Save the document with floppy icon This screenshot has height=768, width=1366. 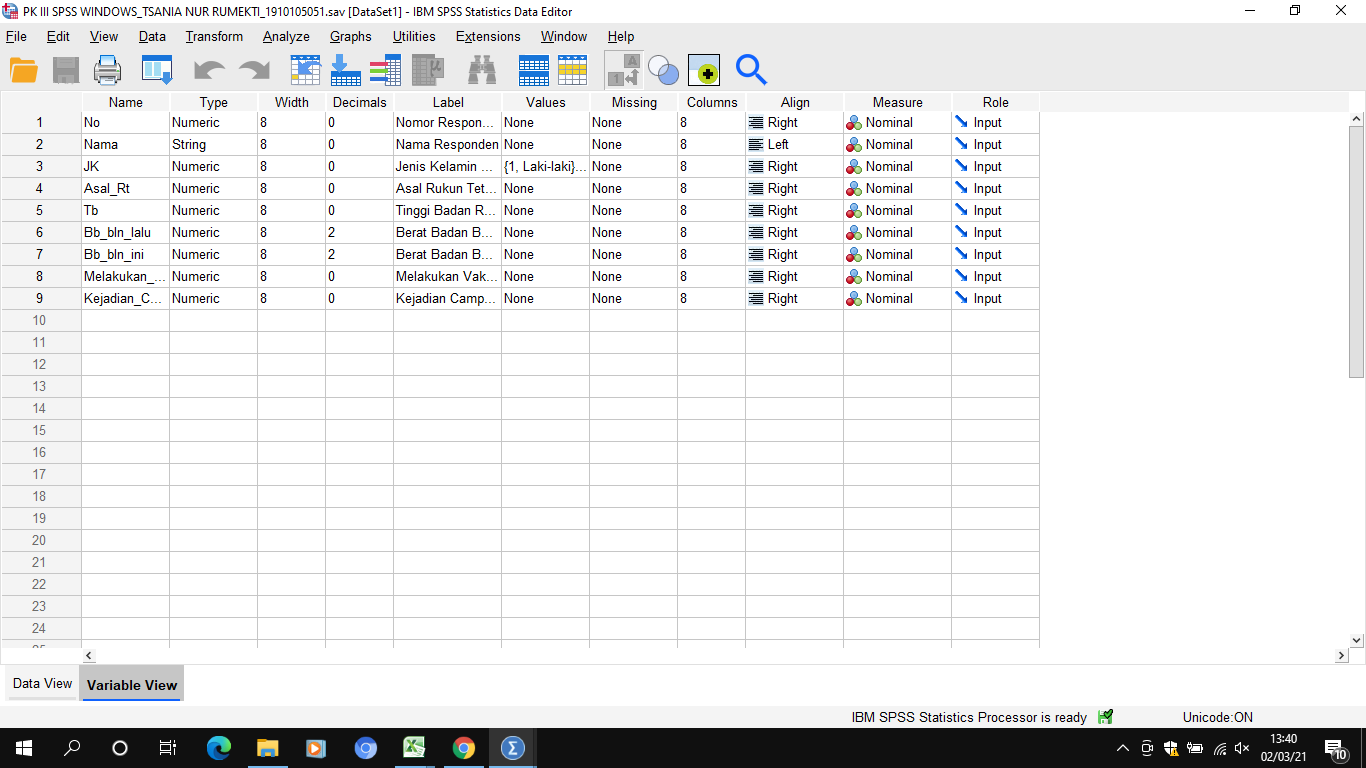(x=66, y=70)
